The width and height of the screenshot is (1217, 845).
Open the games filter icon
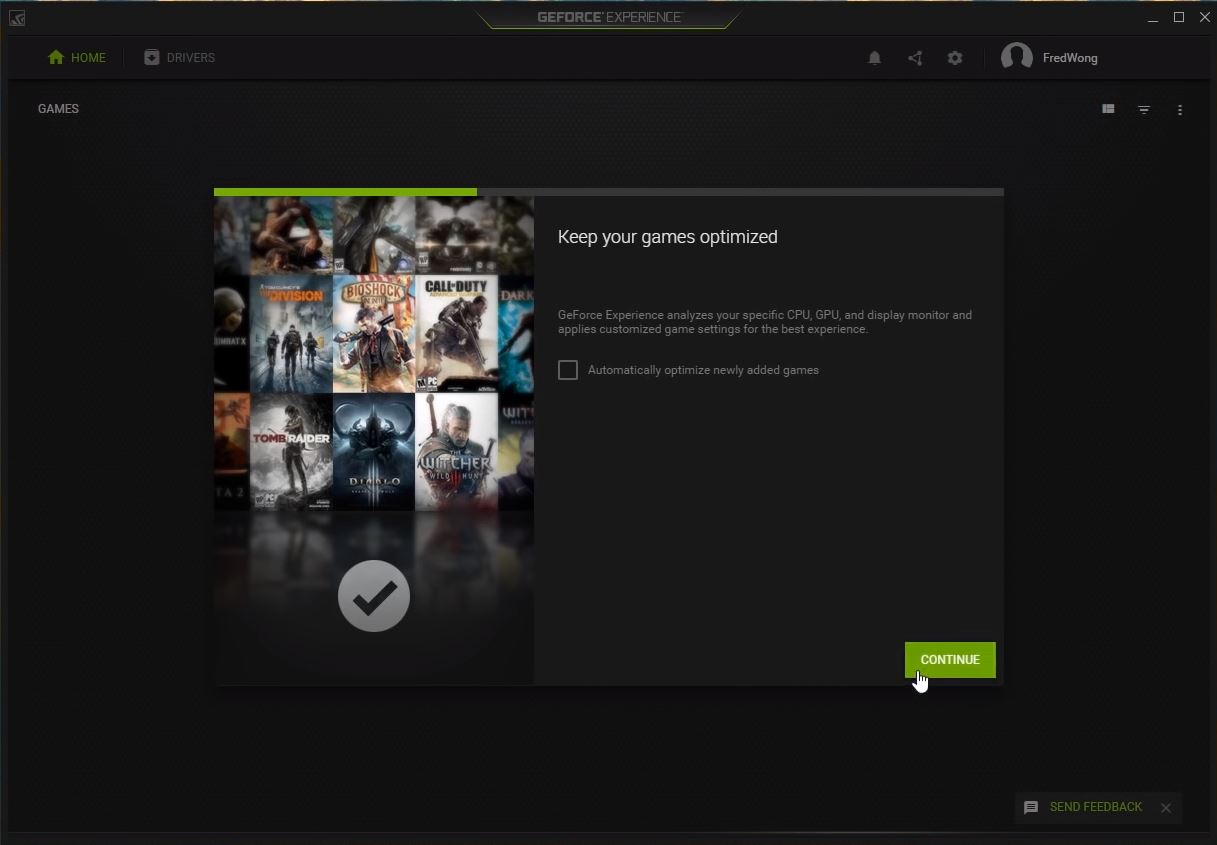click(x=1143, y=109)
